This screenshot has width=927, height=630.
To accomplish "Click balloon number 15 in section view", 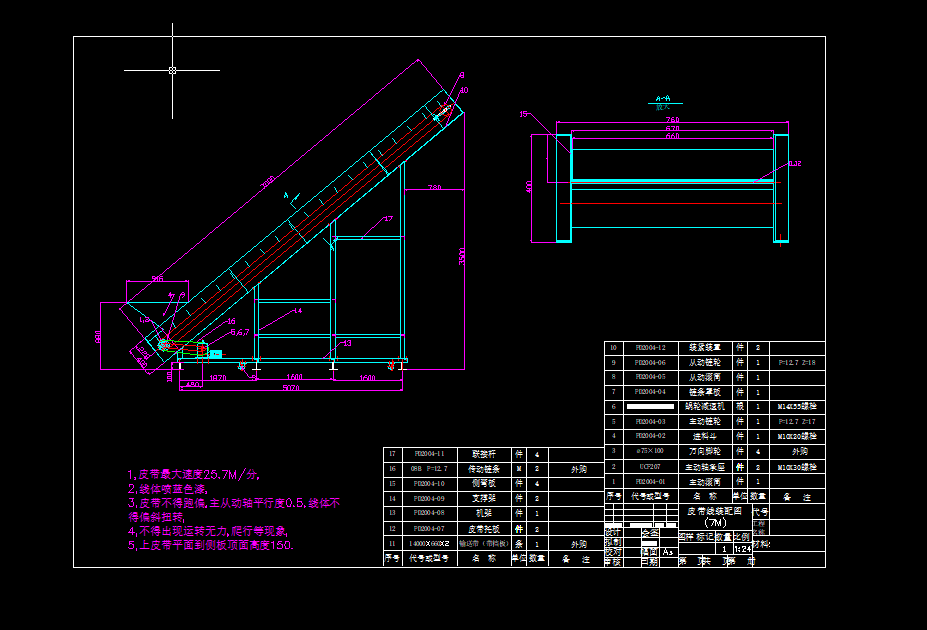I will [x=523, y=114].
